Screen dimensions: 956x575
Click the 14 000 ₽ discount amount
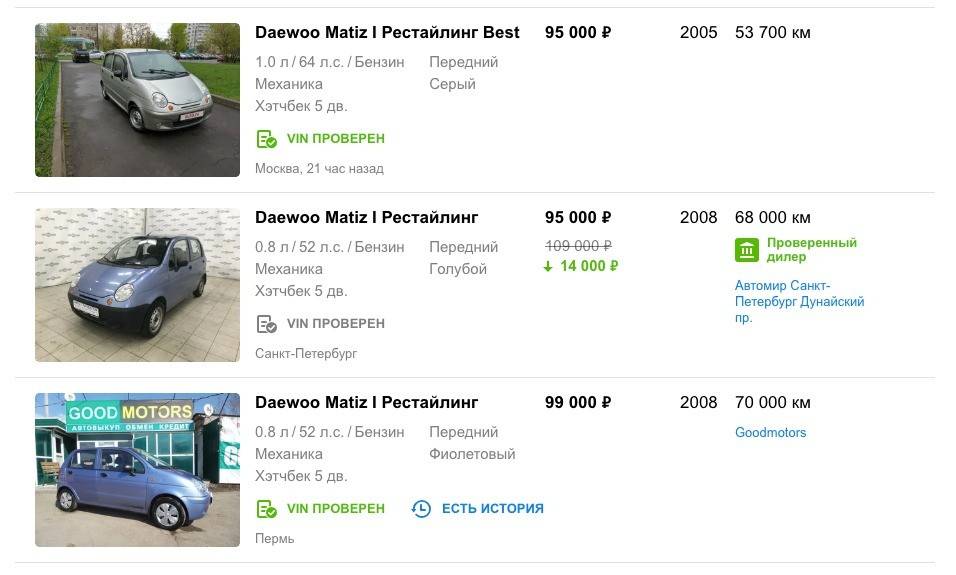point(588,266)
